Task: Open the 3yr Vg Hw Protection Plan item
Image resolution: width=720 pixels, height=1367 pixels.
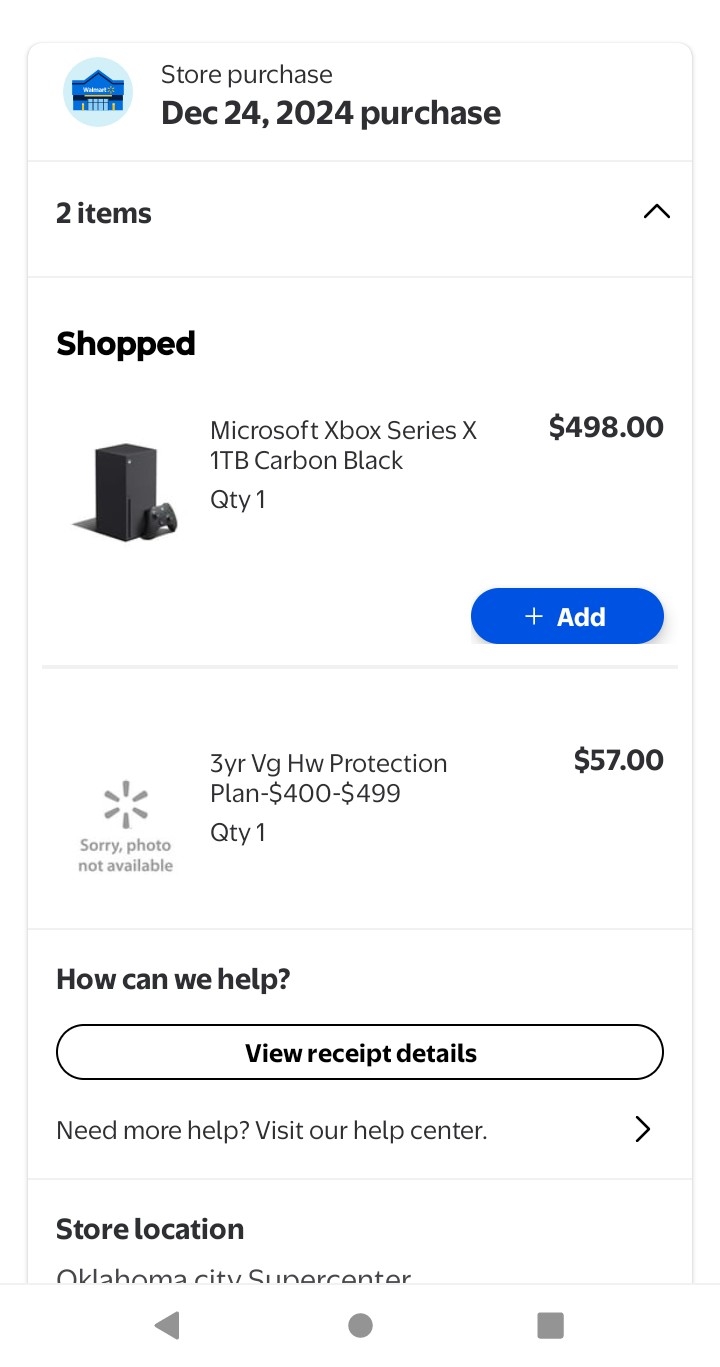Action: point(328,778)
